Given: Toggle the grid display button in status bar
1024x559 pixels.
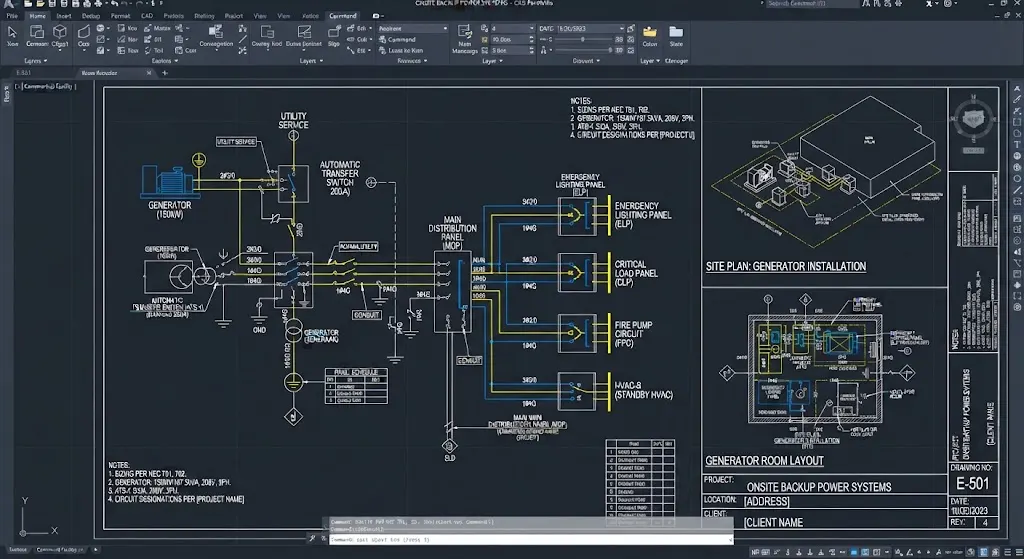Looking at the screenshot, I should pos(765,552).
